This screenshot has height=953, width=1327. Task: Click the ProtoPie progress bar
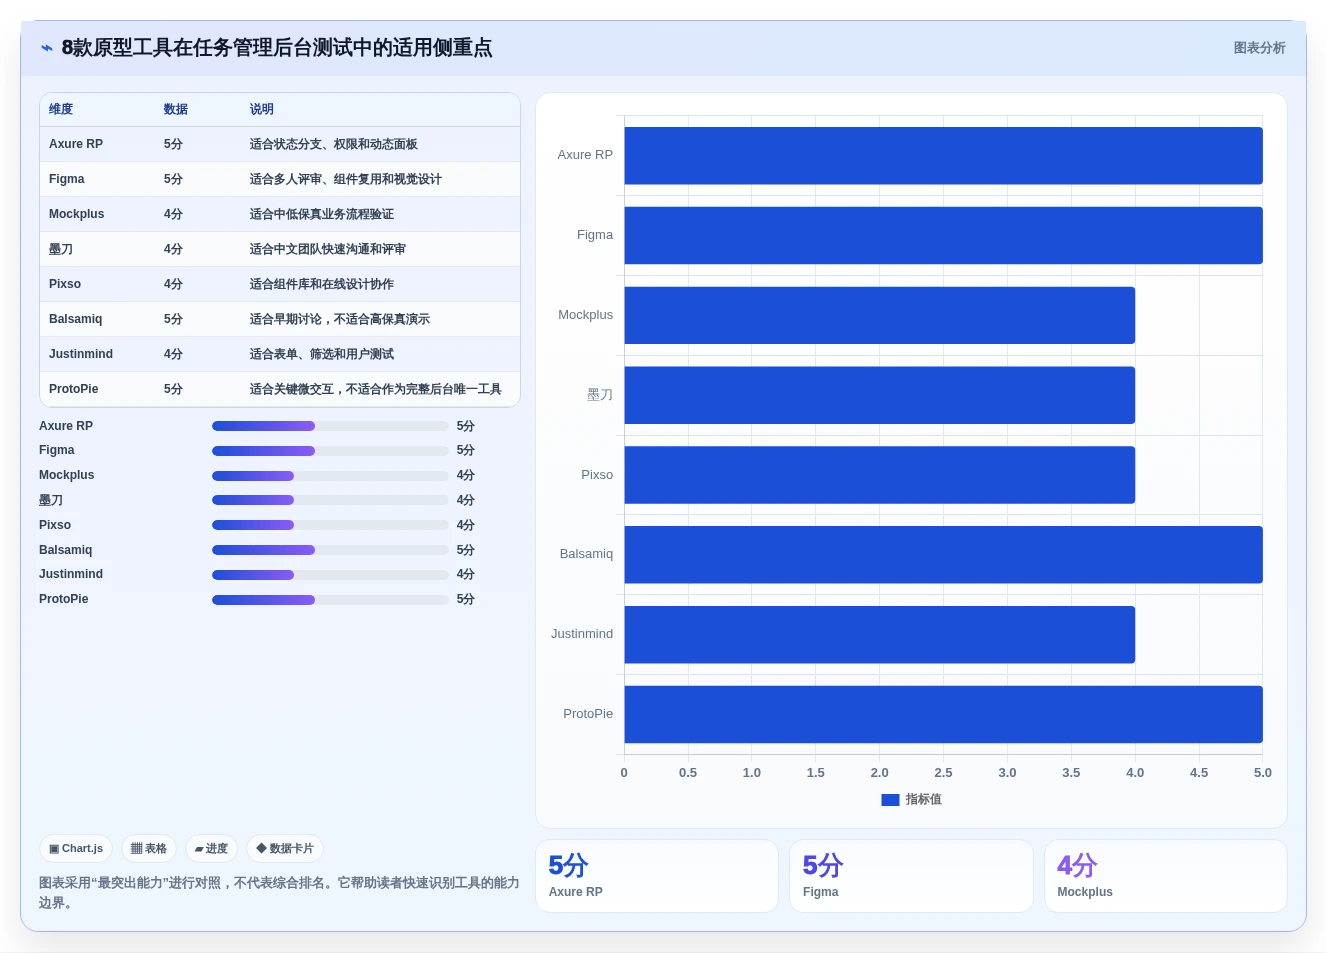point(330,600)
